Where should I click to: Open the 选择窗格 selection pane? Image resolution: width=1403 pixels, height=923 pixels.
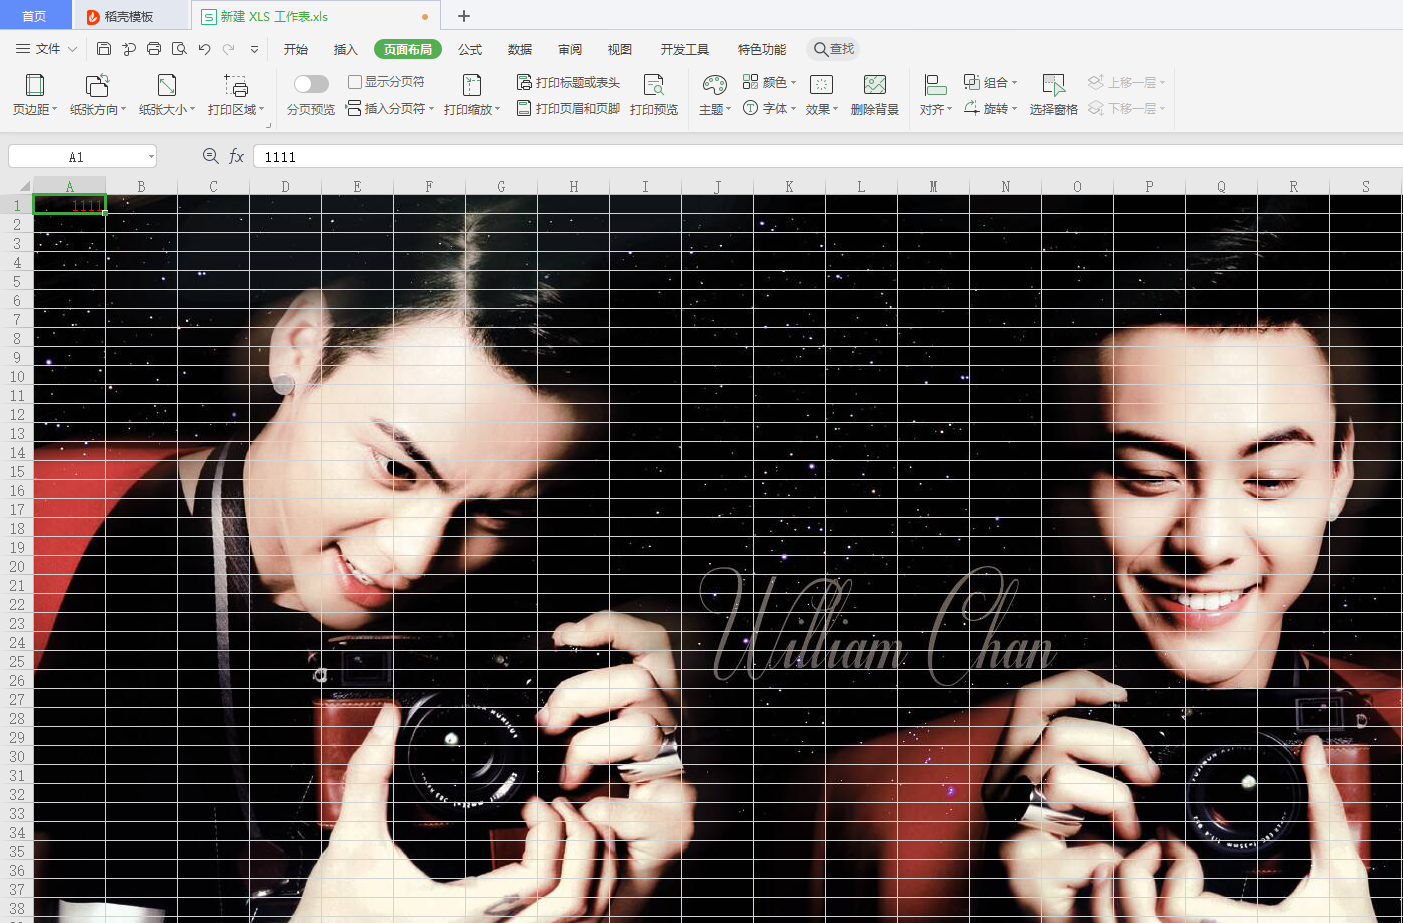click(x=1054, y=95)
